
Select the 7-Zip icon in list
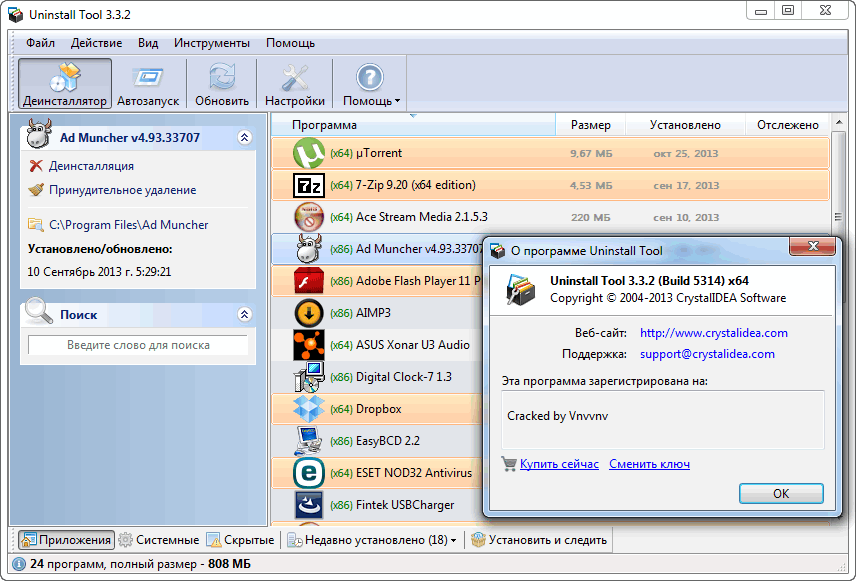tap(308, 186)
